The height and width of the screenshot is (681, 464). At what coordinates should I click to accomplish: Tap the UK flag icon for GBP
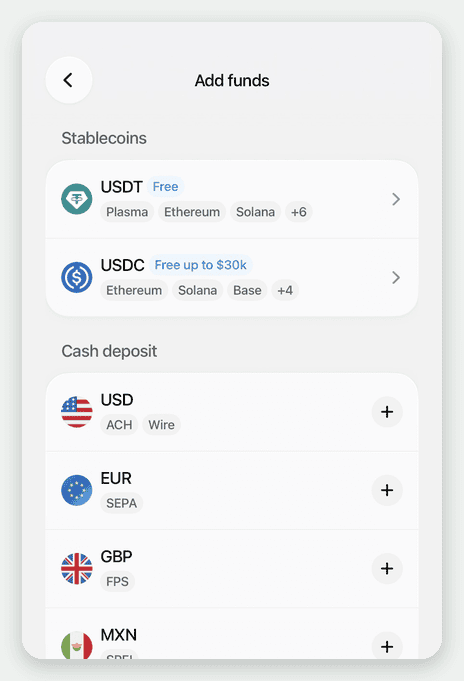coord(76,569)
